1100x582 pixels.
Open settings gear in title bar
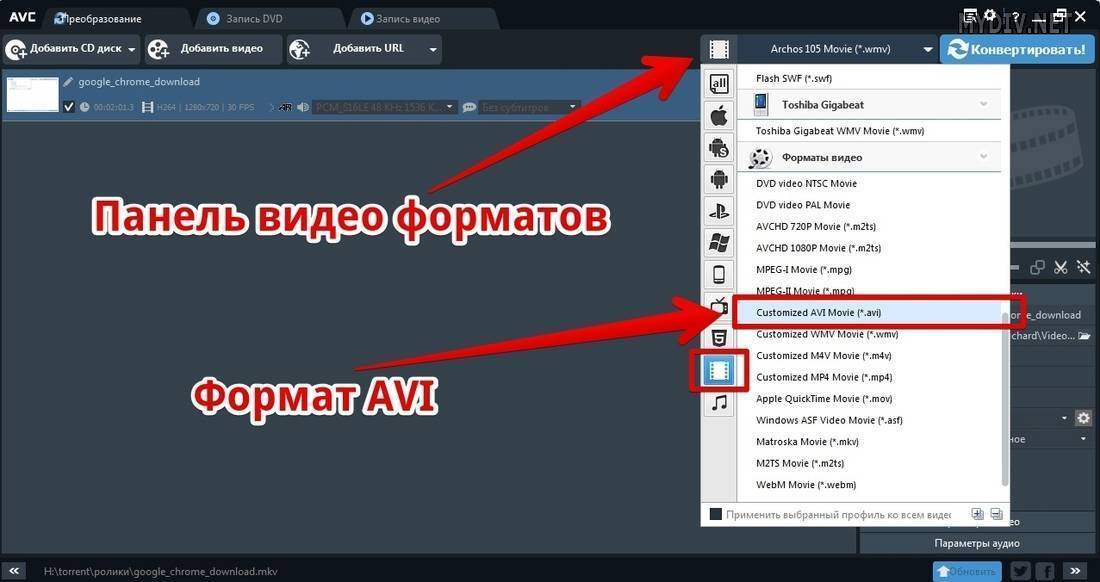(x=990, y=15)
